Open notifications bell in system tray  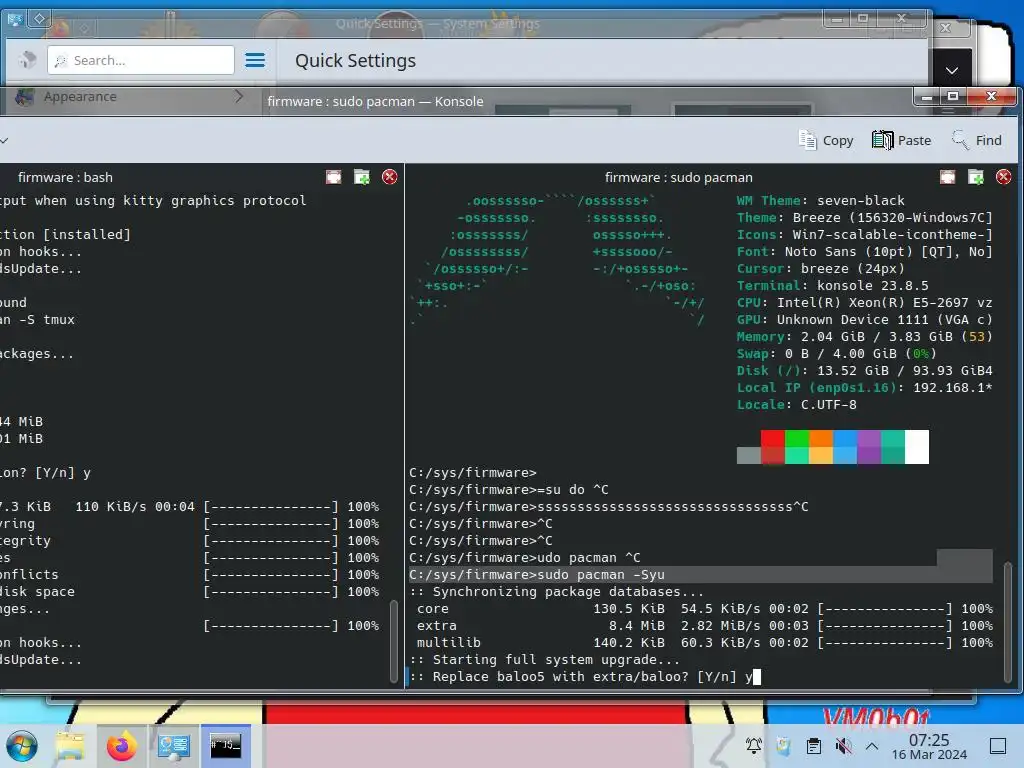[x=754, y=746]
